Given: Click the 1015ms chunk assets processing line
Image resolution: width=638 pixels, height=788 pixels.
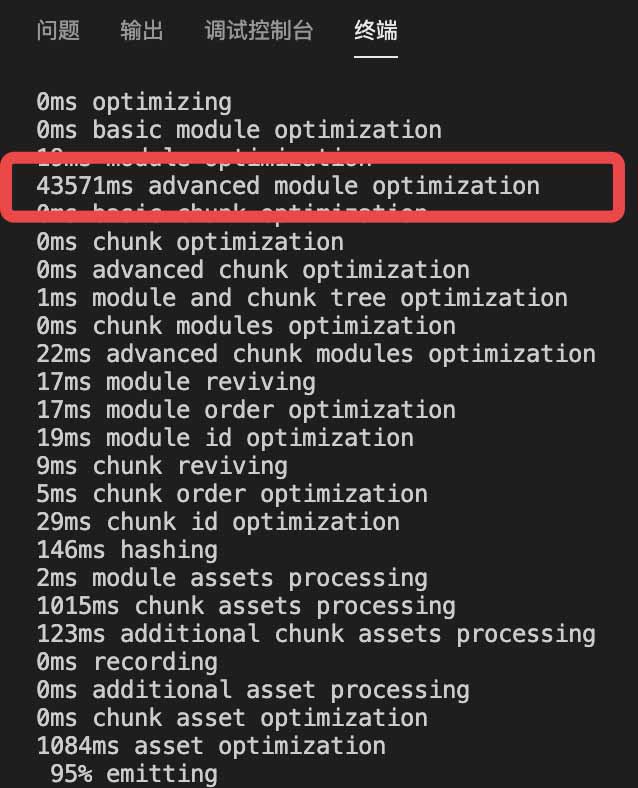Looking at the screenshot, I should 246,607.
